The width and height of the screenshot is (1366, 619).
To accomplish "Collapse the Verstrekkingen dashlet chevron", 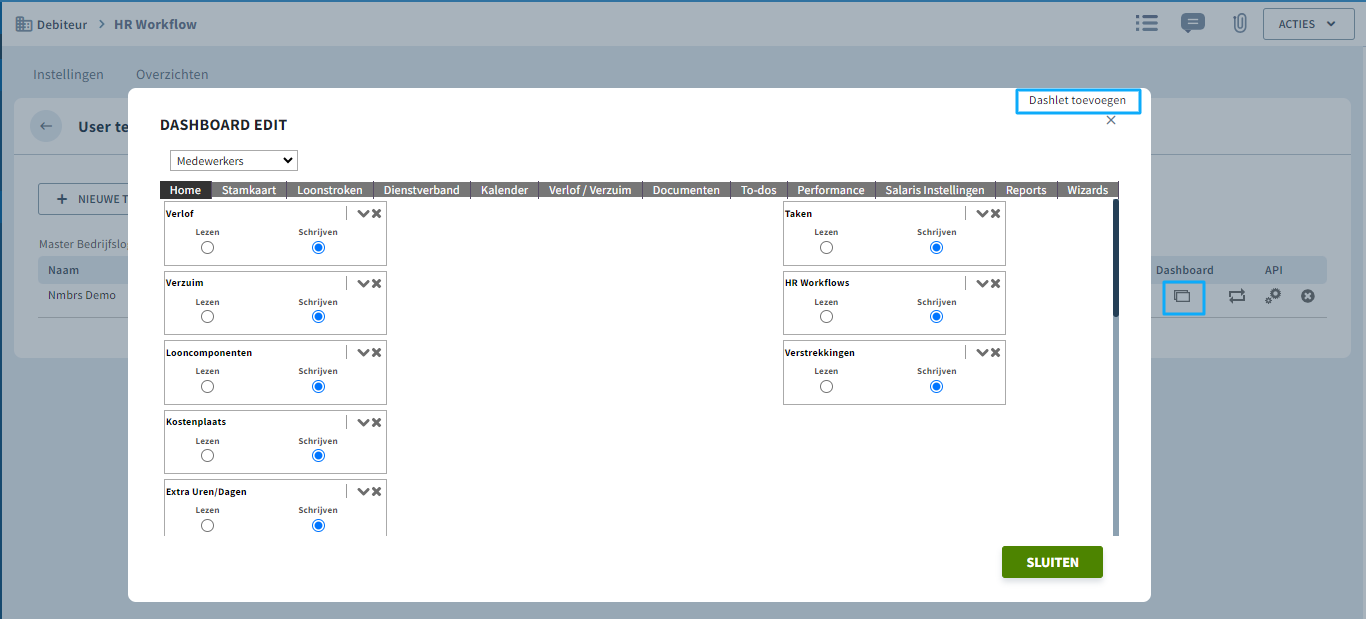I will click(982, 352).
